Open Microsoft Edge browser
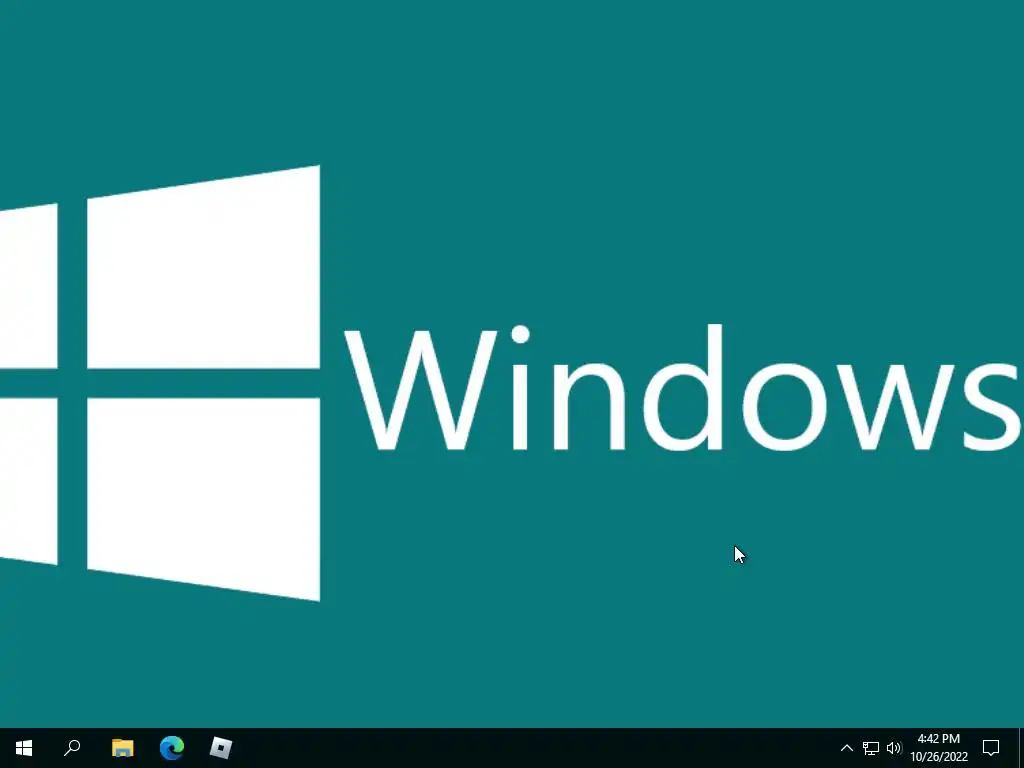Viewport: 1024px width, 768px height. coord(172,748)
